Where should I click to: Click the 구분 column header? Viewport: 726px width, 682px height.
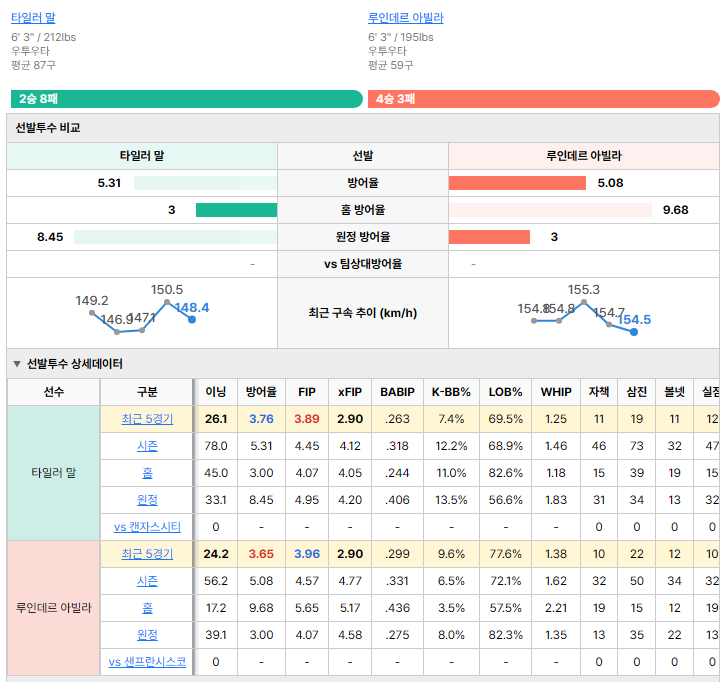pyautogui.click(x=147, y=392)
